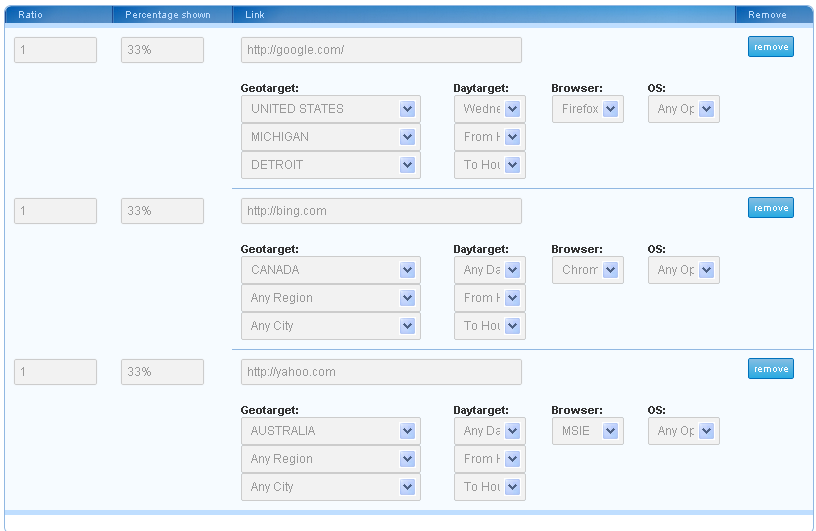Open the Firefox browser dropdown

588,109
